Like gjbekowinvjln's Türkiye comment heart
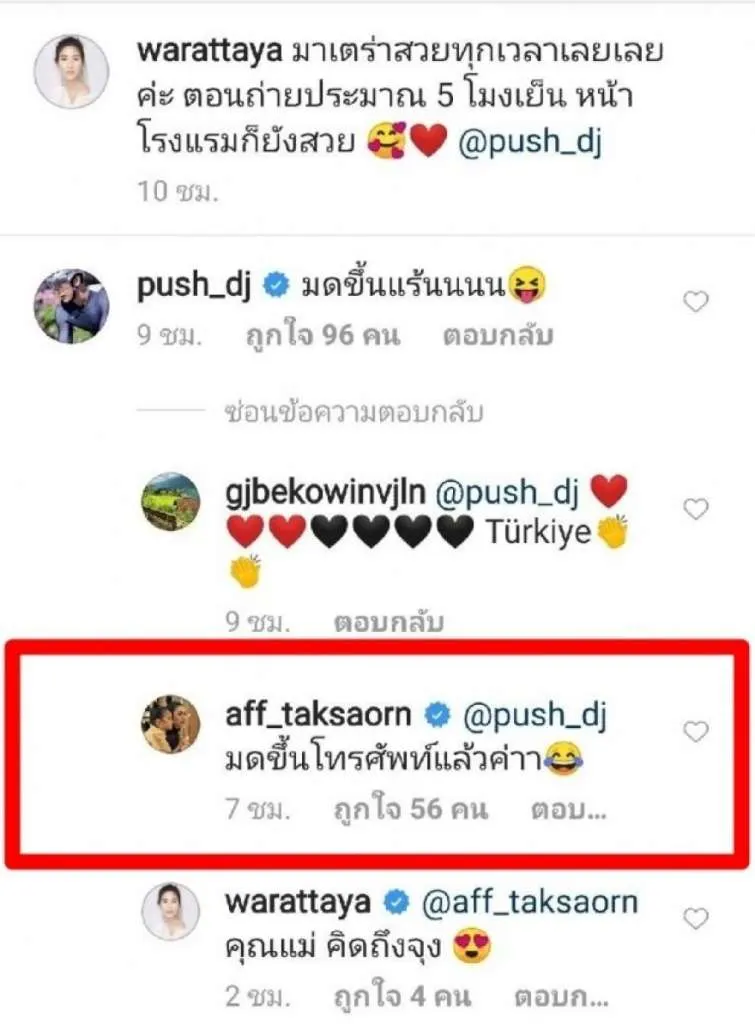This screenshot has height=1024, width=755. tap(696, 509)
